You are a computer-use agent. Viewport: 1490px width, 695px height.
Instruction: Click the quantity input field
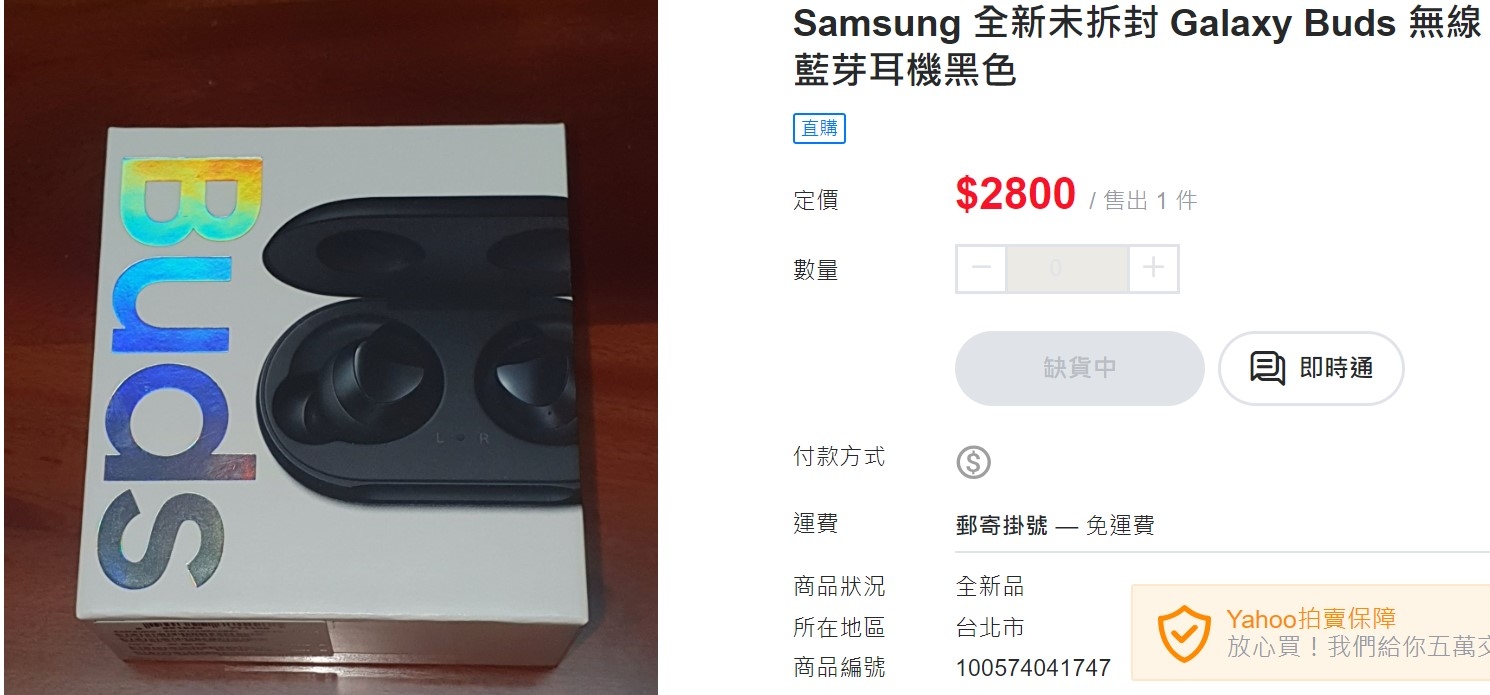tap(1067, 268)
